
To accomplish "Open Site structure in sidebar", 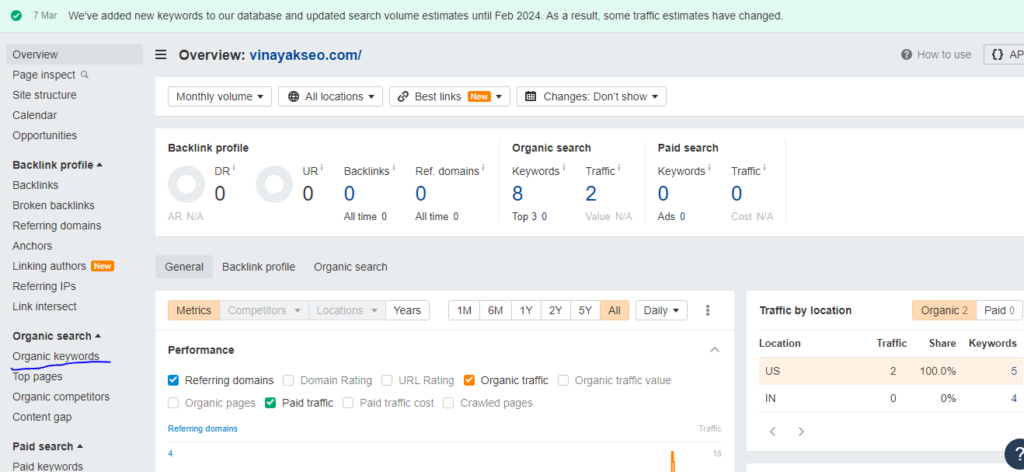I will click(44, 95).
